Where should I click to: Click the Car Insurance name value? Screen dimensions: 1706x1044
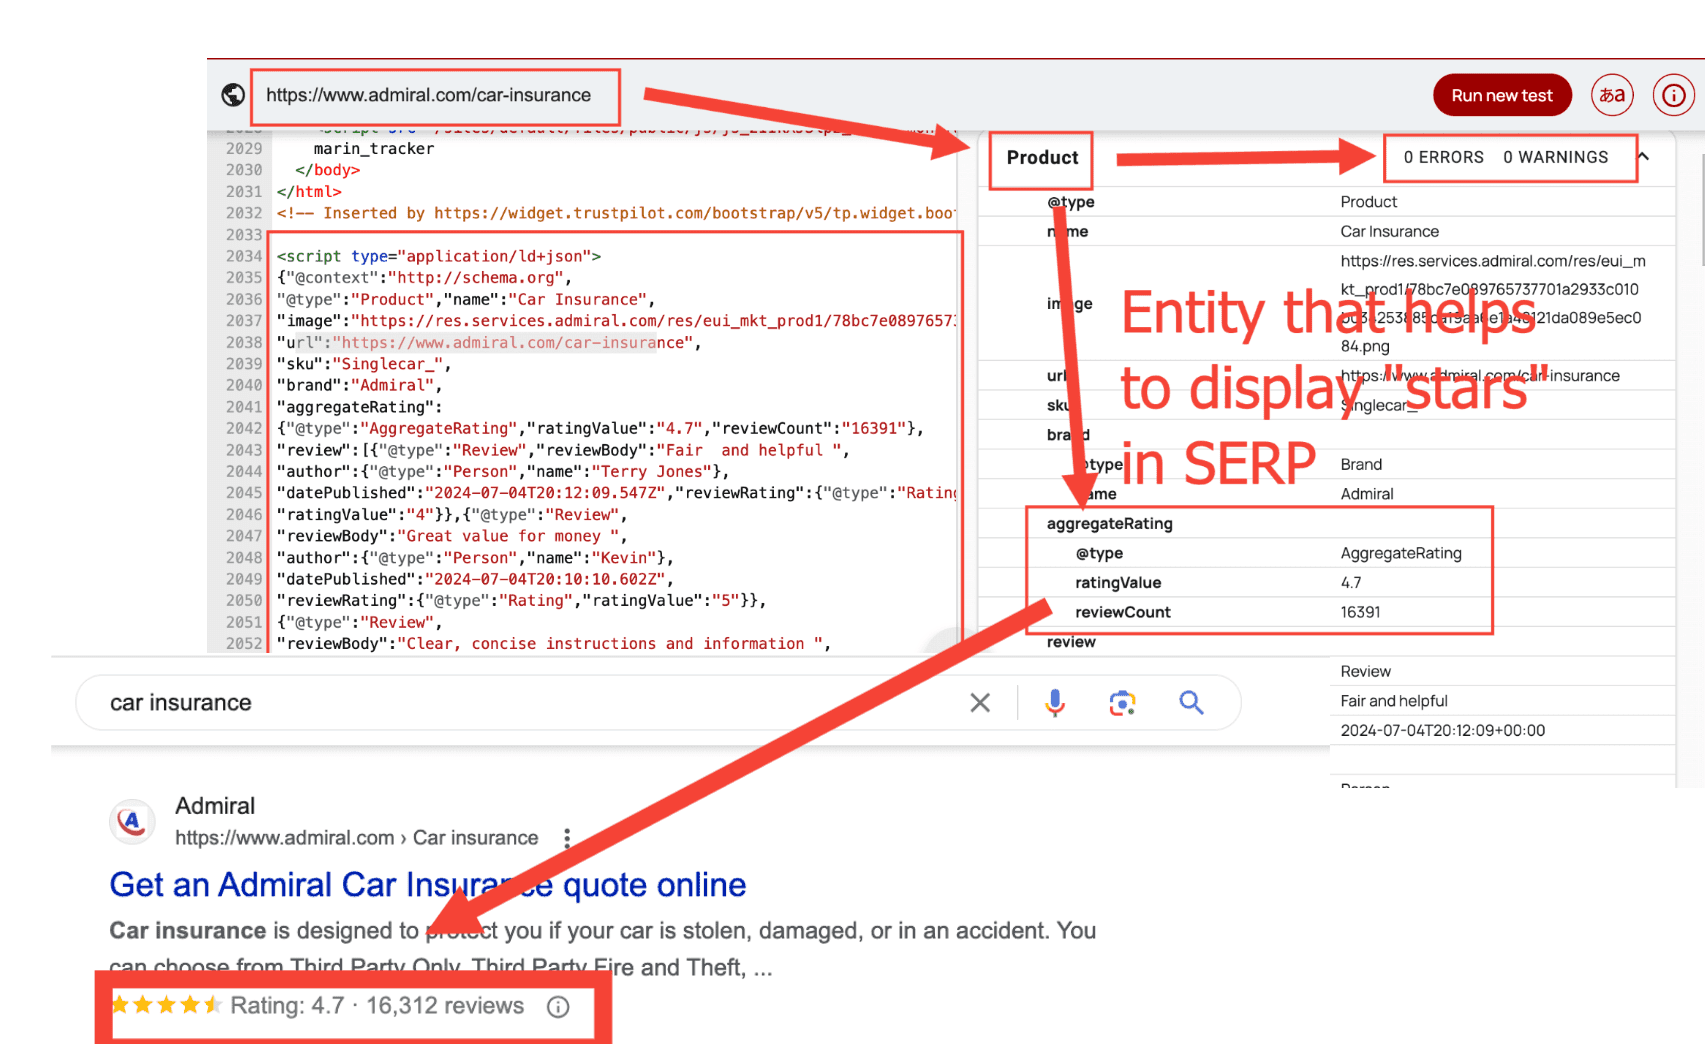(1389, 232)
